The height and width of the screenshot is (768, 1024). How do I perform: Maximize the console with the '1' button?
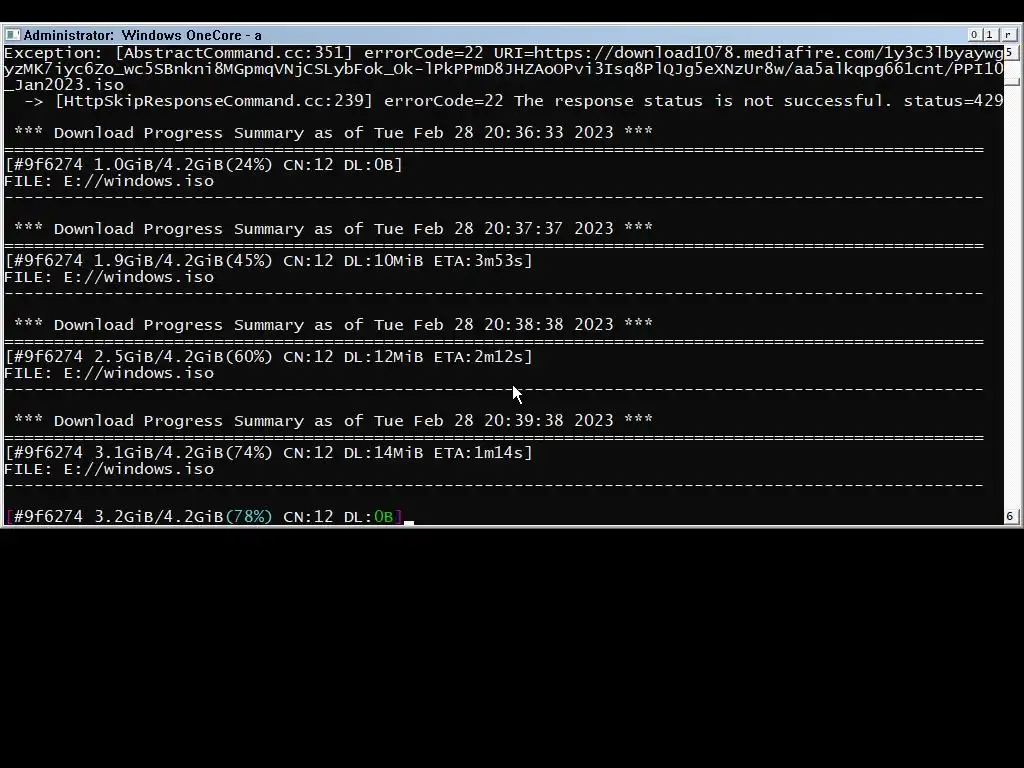point(989,35)
